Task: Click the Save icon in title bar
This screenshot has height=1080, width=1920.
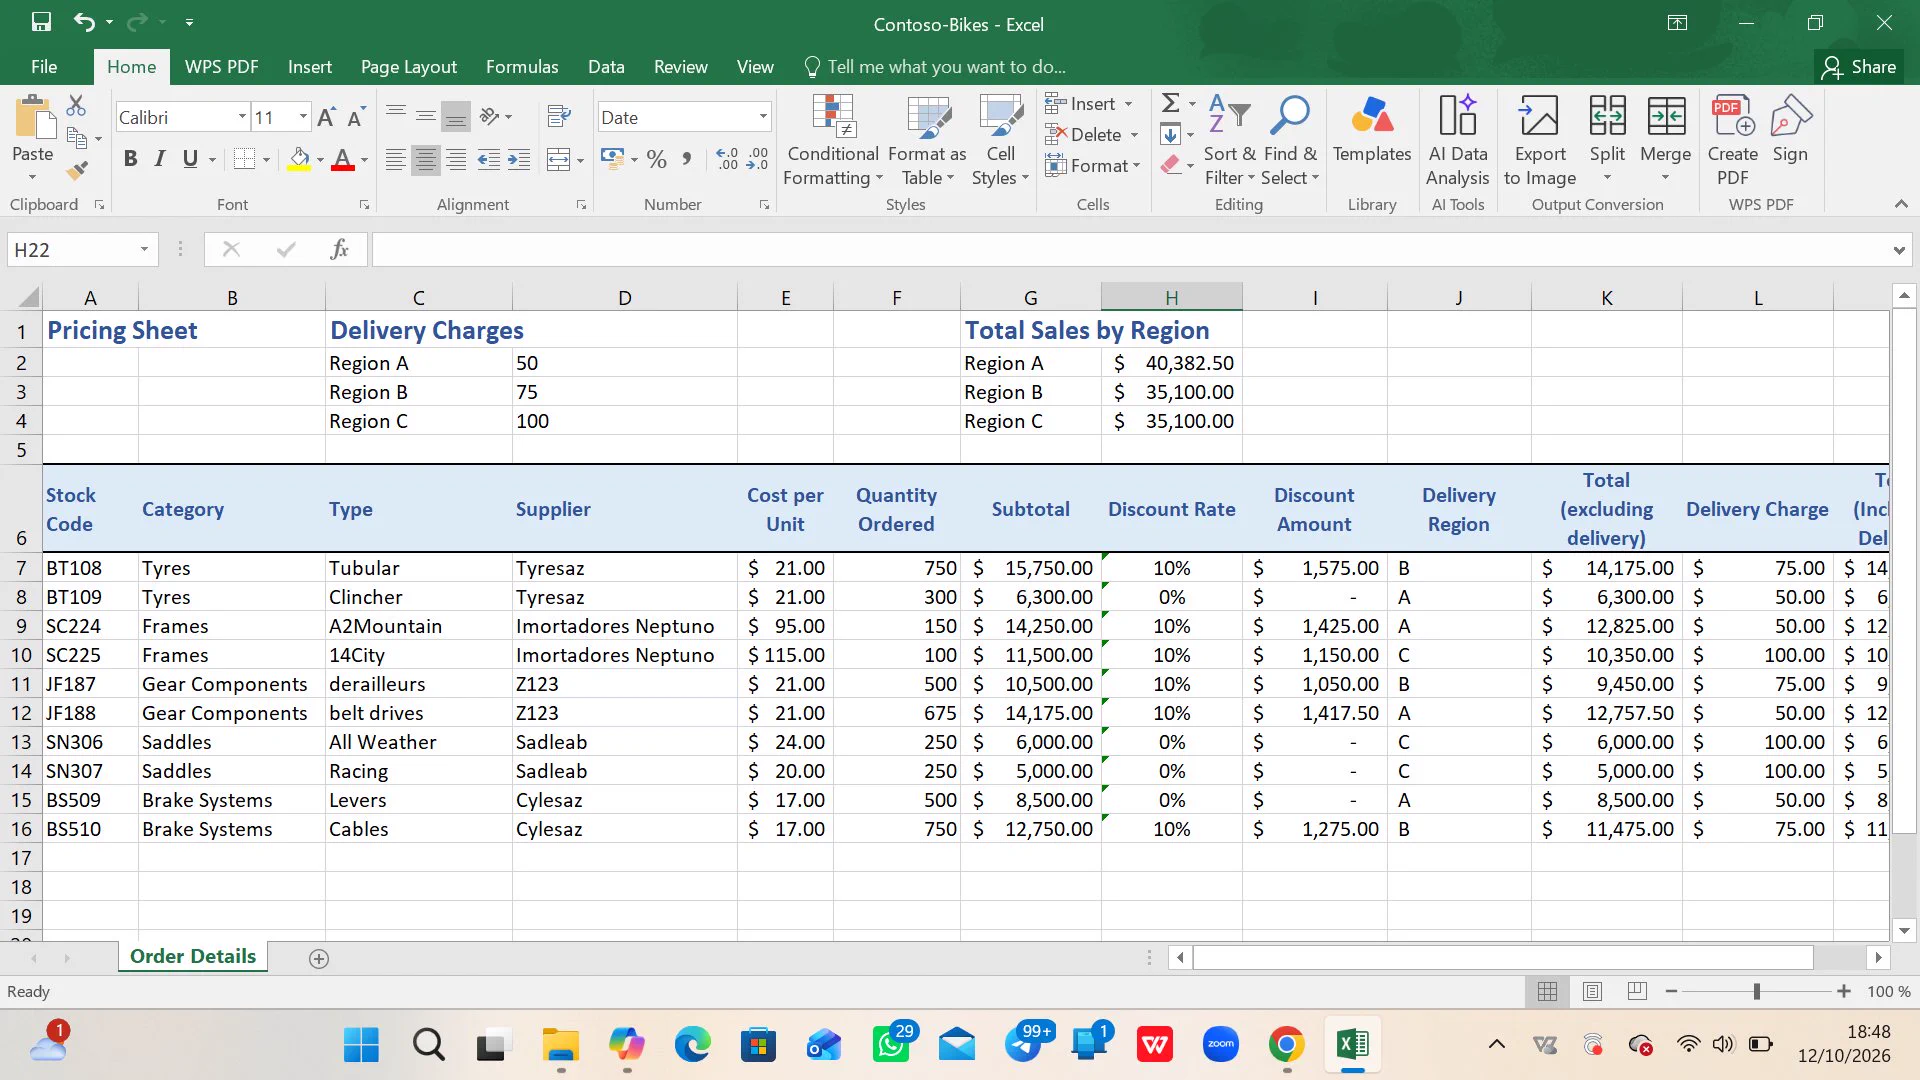Action: [41, 22]
